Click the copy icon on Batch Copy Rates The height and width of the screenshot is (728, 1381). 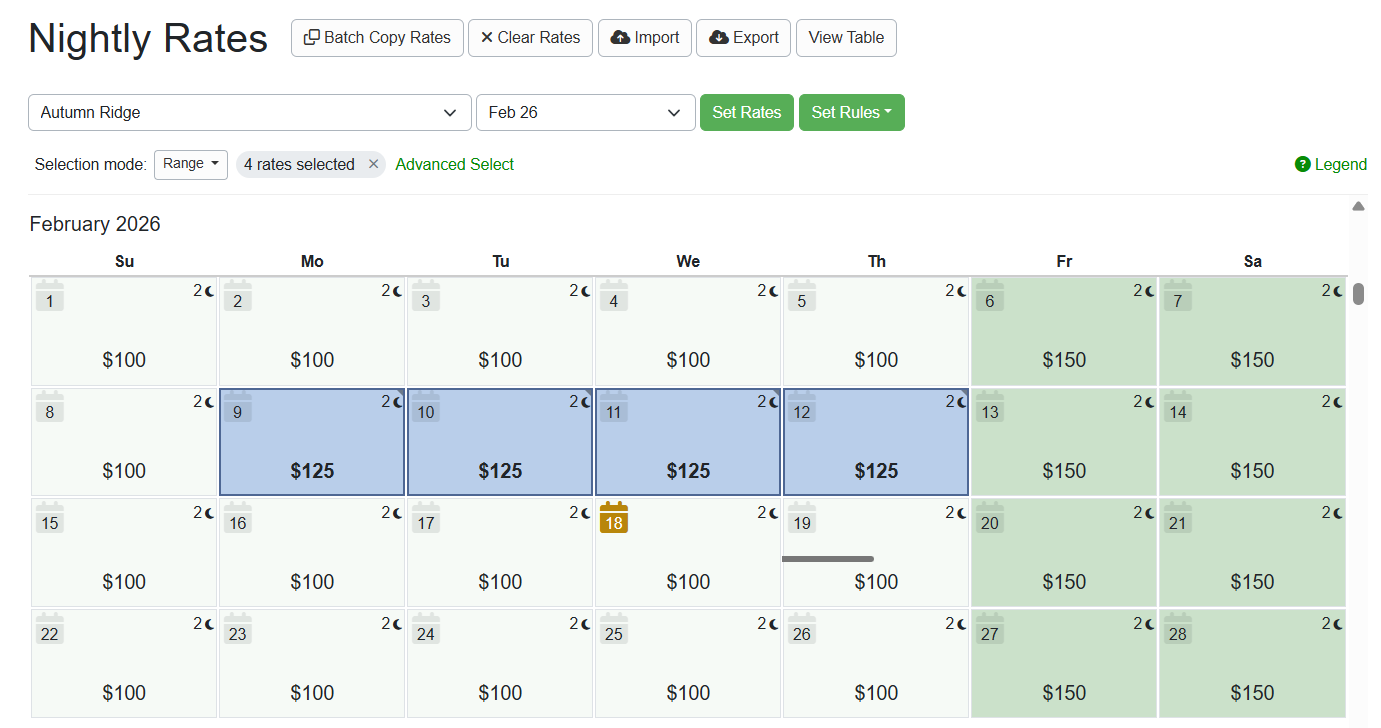(311, 37)
